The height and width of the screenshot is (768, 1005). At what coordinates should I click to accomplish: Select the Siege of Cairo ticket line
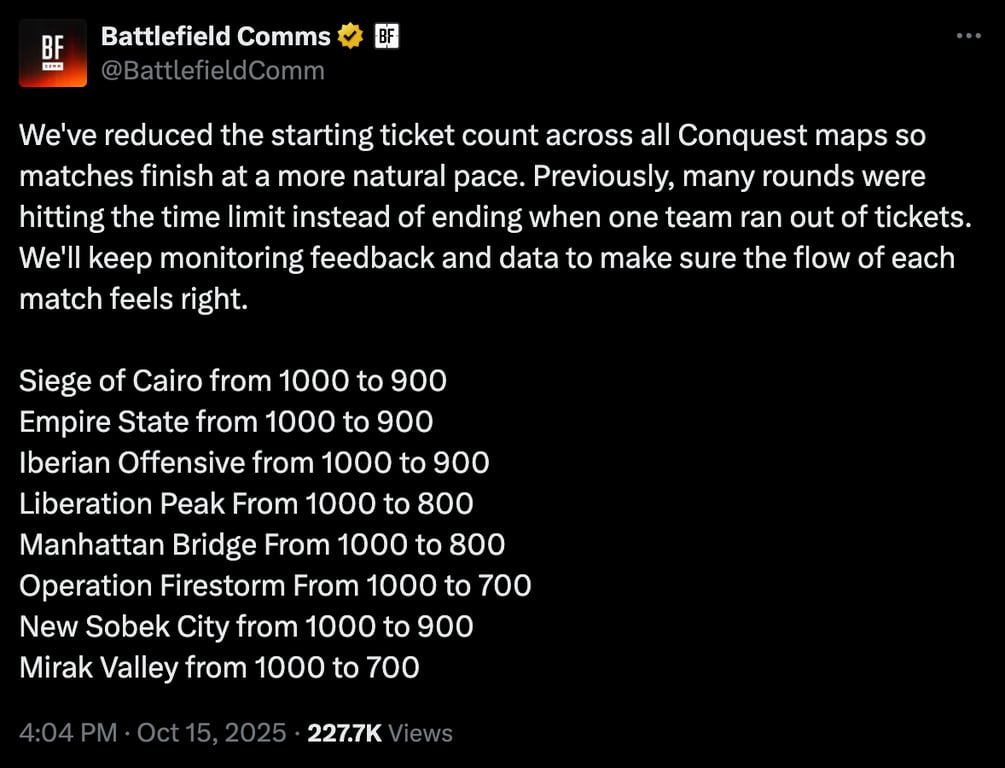[x=233, y=381]
